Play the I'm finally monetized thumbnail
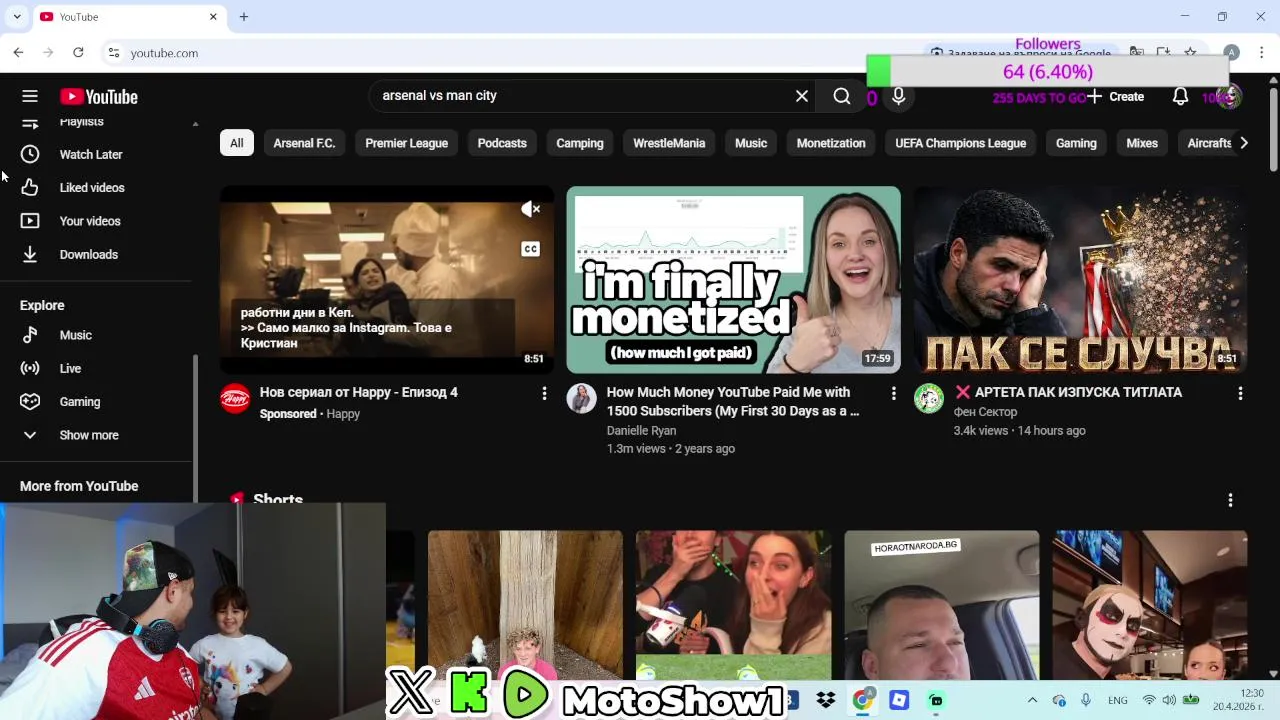 pyautogui.click(x=733, y=280)
